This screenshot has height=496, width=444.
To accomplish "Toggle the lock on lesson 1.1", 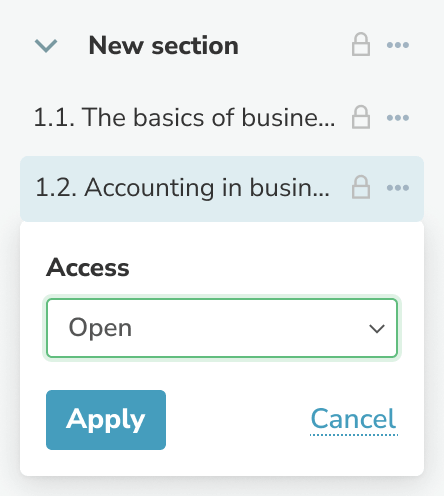I will (x=361, y=117).
